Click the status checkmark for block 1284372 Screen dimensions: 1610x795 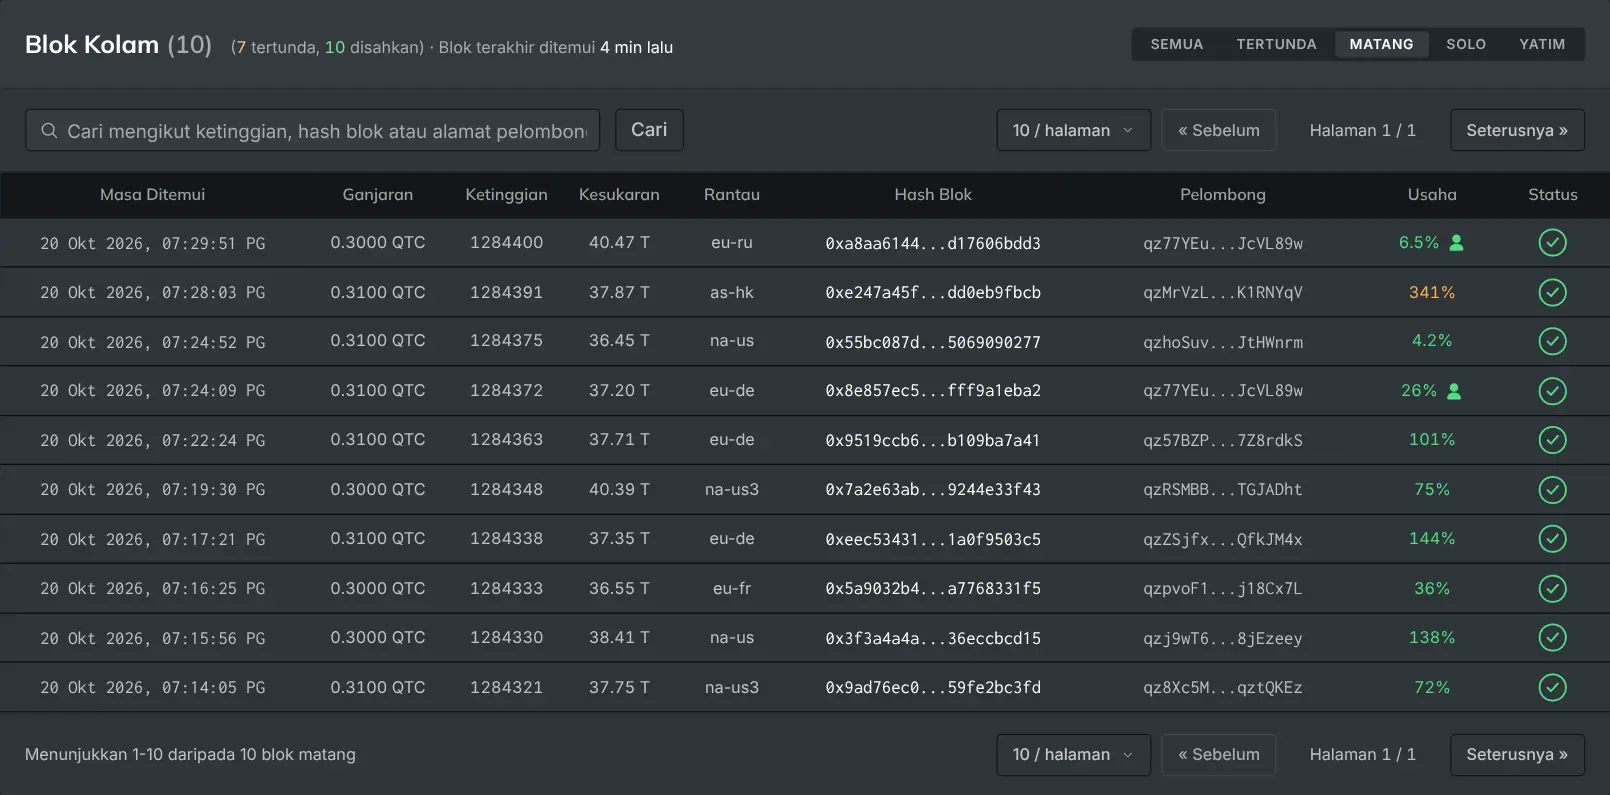(1552, 391)
